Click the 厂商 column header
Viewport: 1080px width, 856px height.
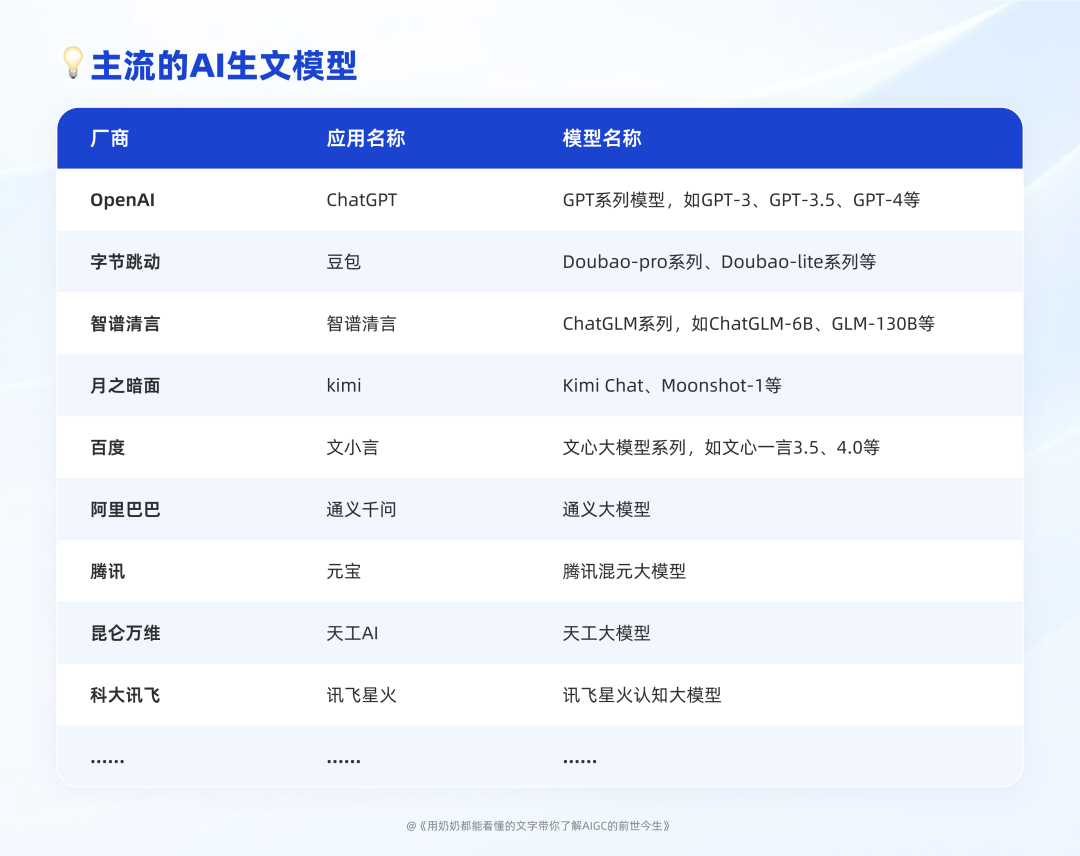click(110, 138)
